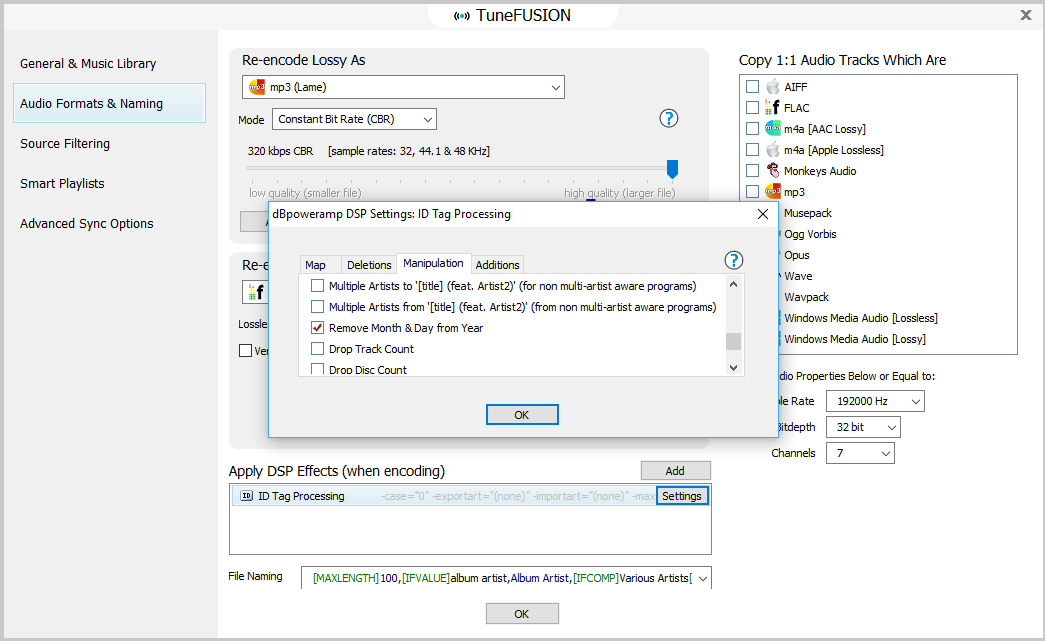Select Windows Media Audio [Lossless] entry

[860, 318]
